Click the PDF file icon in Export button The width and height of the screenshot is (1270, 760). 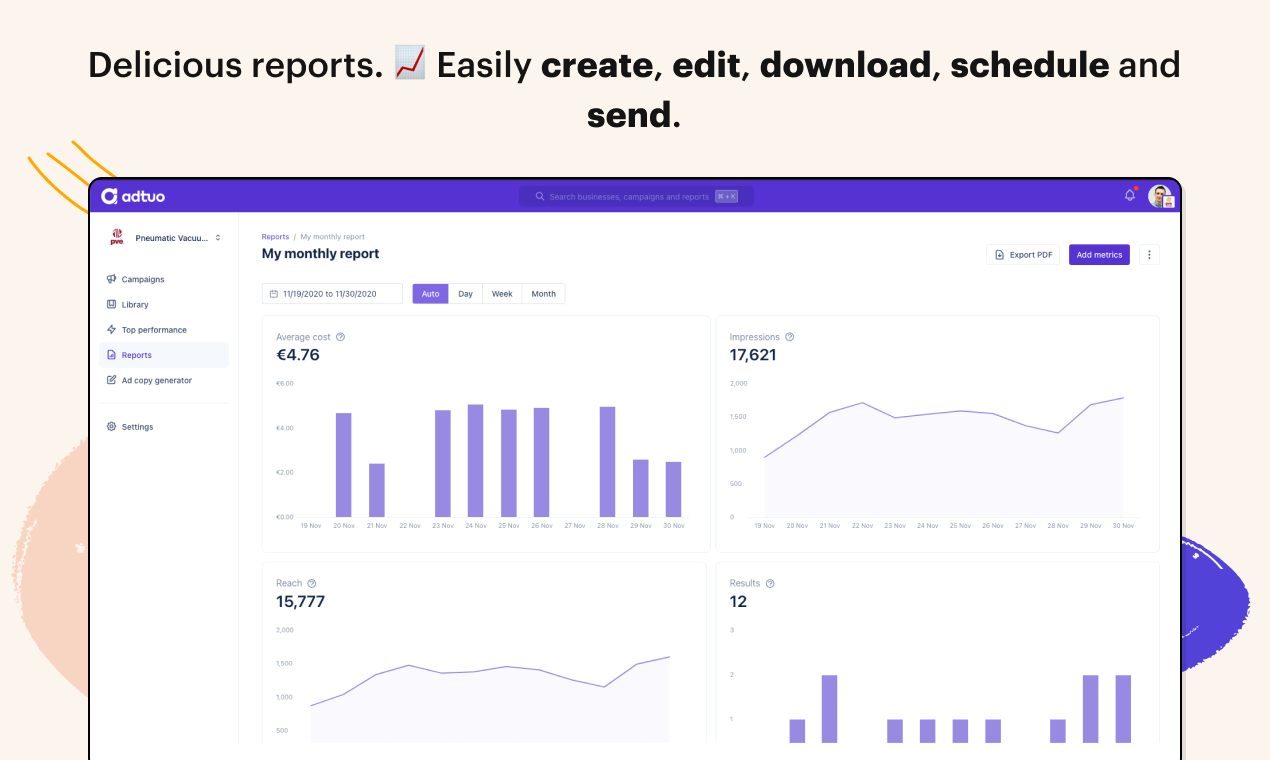click(1000, 255)
